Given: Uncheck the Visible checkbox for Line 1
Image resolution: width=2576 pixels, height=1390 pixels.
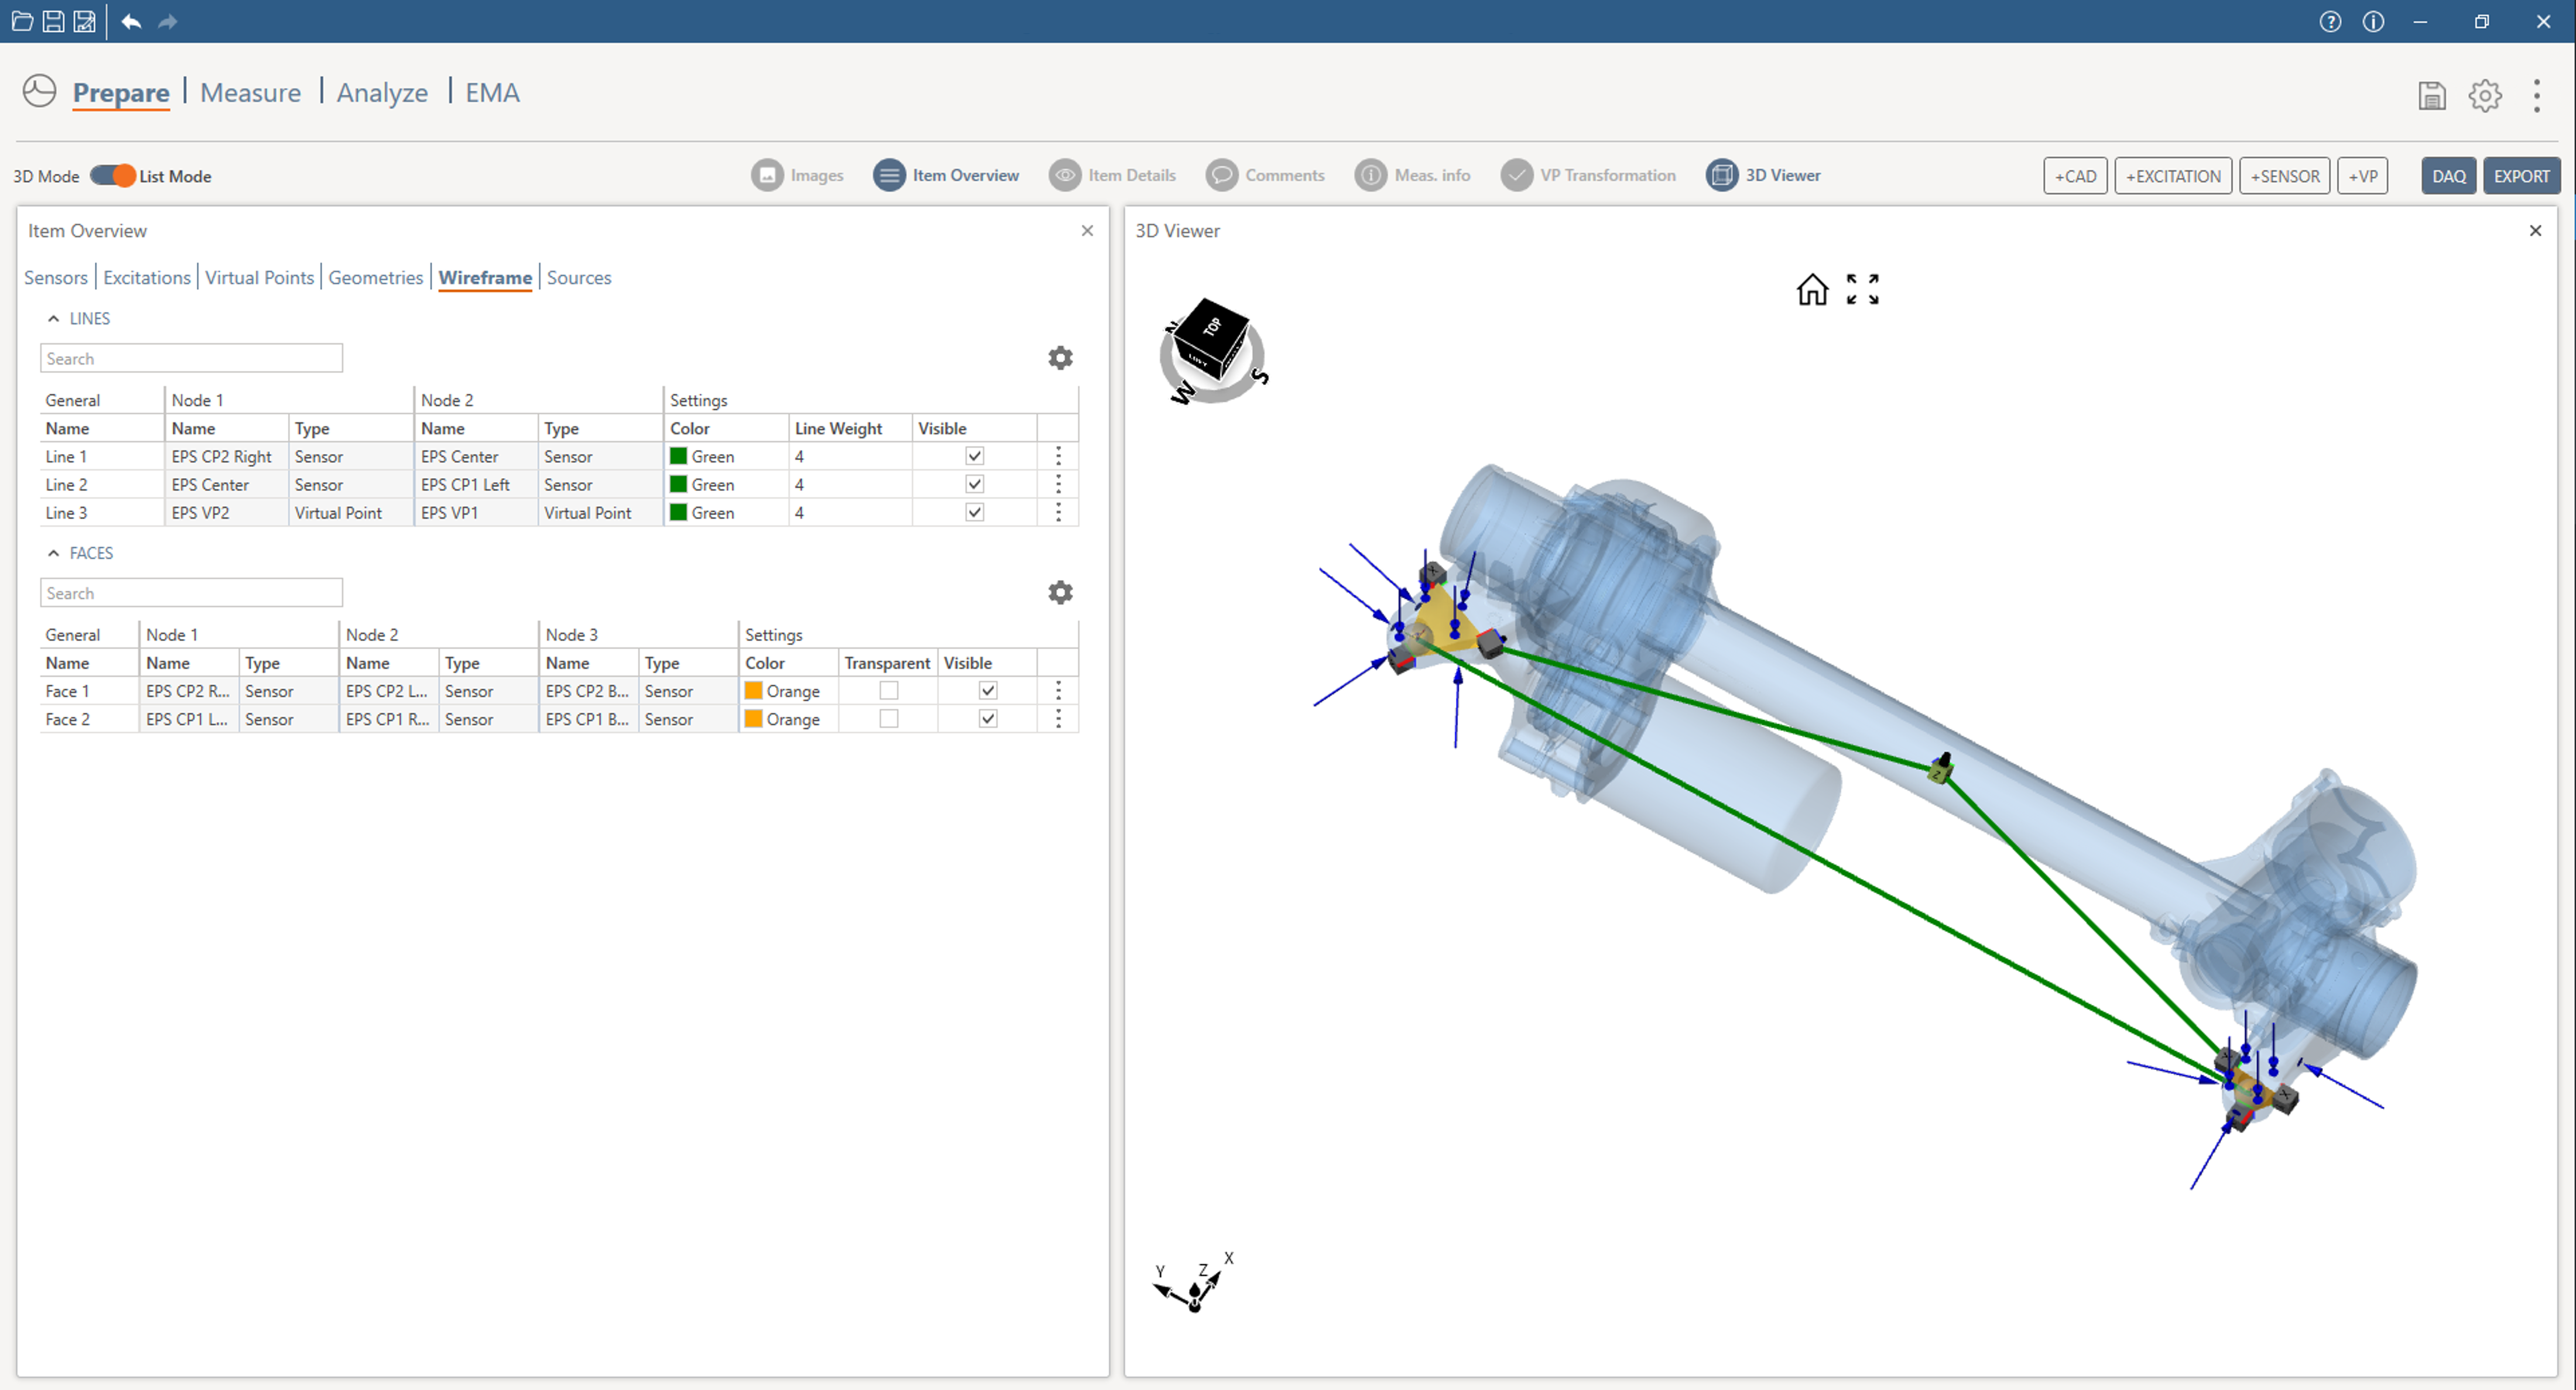Looking at the screenshot, I should point(974,456).
